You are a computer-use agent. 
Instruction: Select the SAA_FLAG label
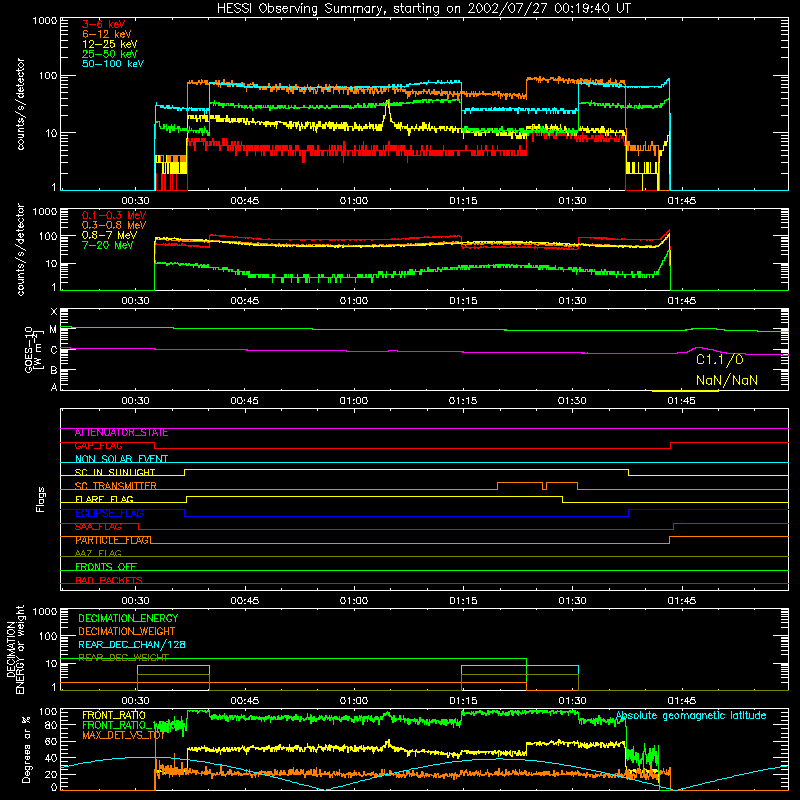tap(98, 527)
